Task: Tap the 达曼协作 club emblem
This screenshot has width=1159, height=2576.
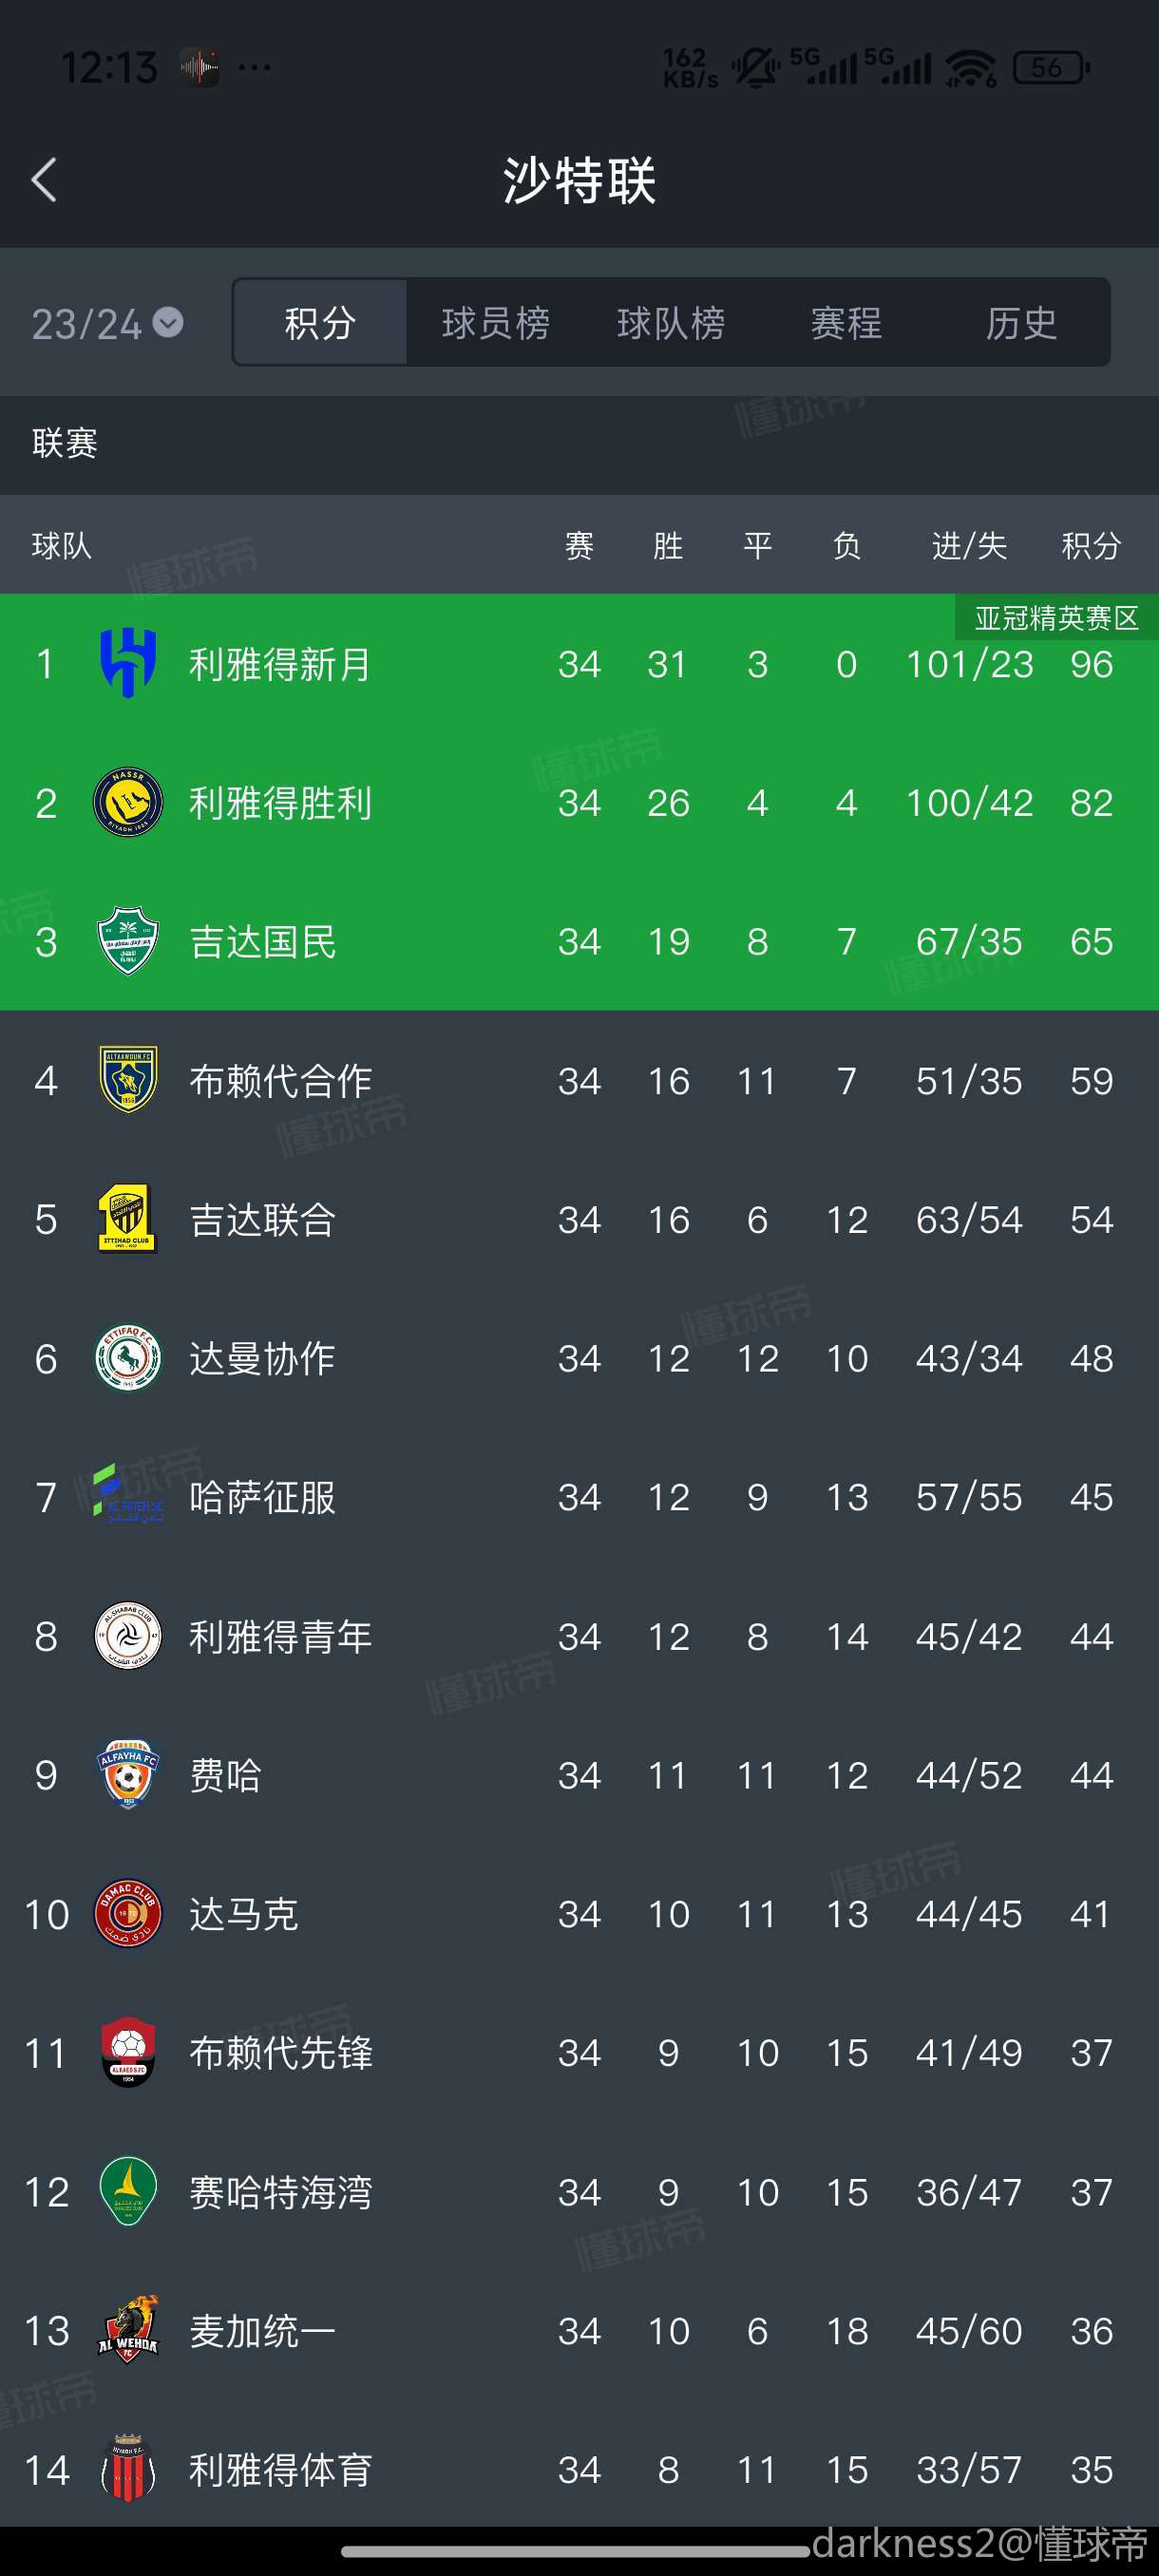Action: [128, 1358]
